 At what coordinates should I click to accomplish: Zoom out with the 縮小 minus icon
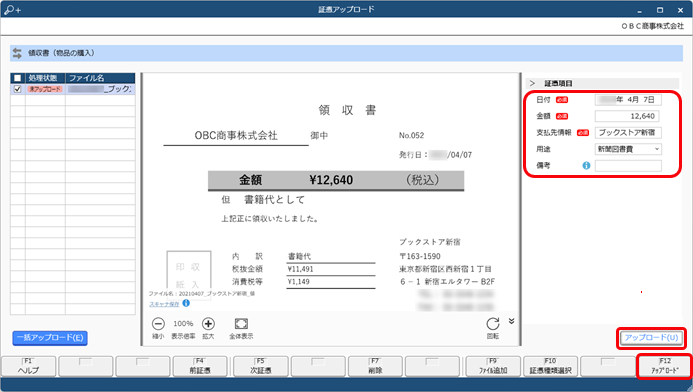click(158, 324)
